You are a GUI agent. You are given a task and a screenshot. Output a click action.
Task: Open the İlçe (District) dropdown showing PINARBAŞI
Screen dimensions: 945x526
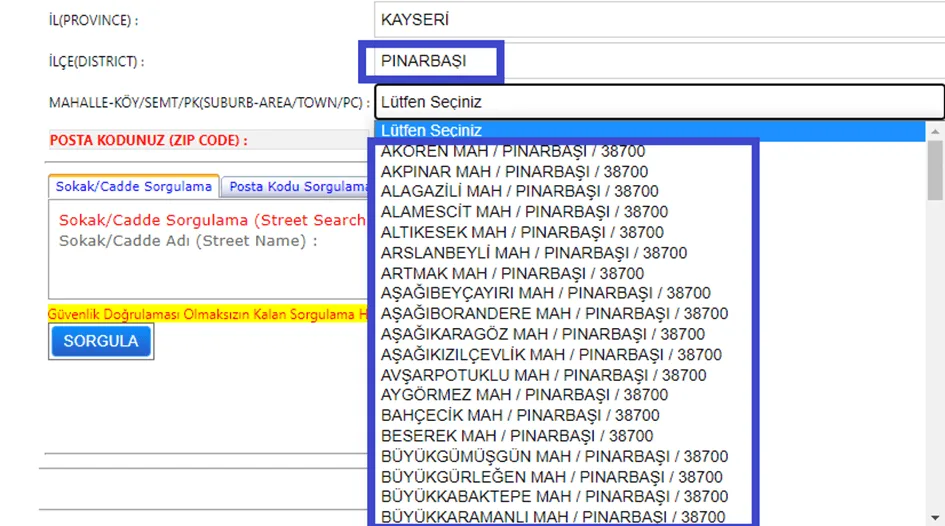coord(659,61)
